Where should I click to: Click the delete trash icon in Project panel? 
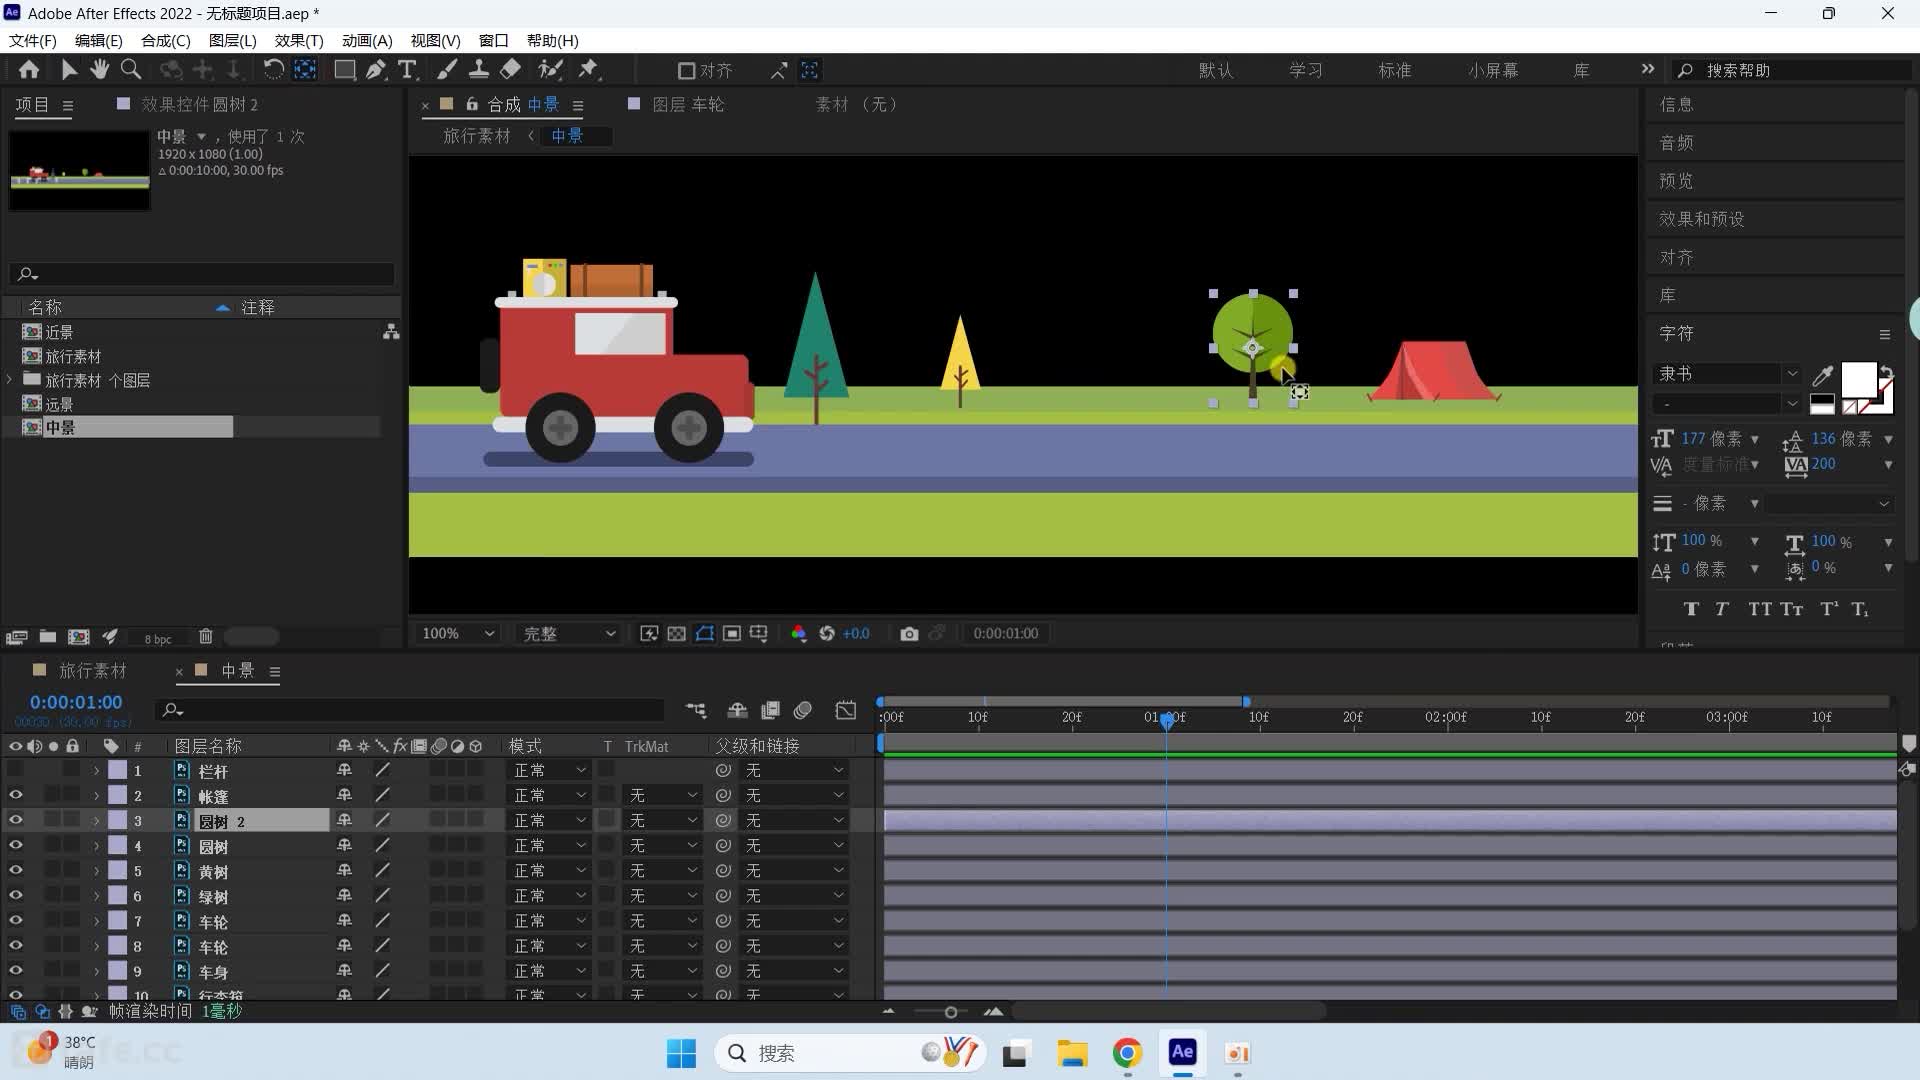(205, 637)
